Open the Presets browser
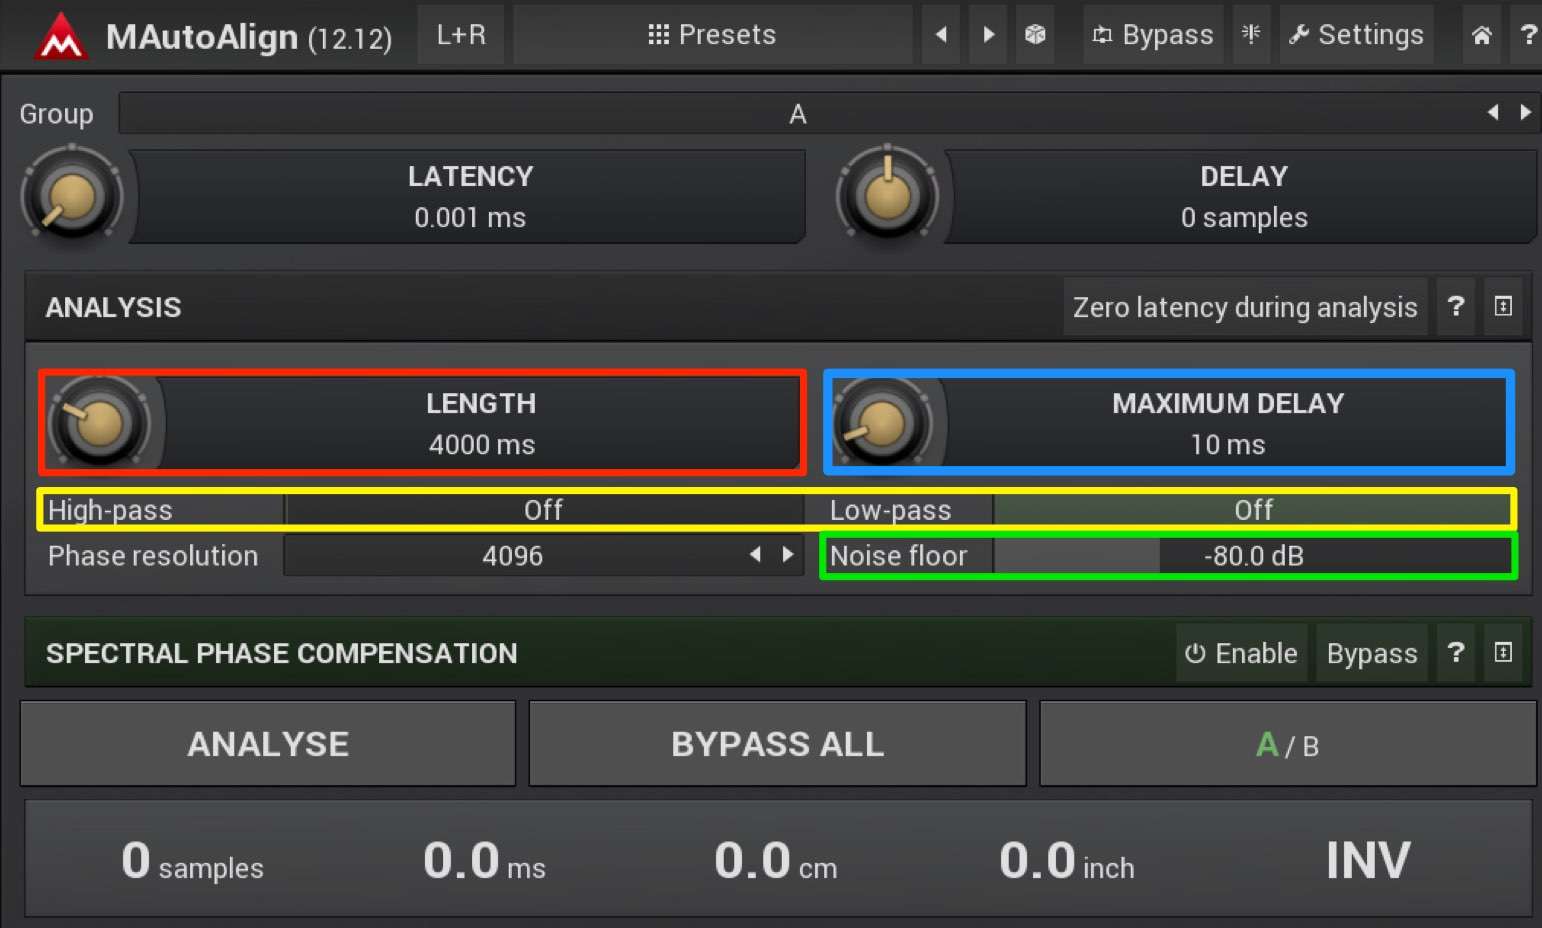The image size is (1542, 928). (x=712, y=35)
